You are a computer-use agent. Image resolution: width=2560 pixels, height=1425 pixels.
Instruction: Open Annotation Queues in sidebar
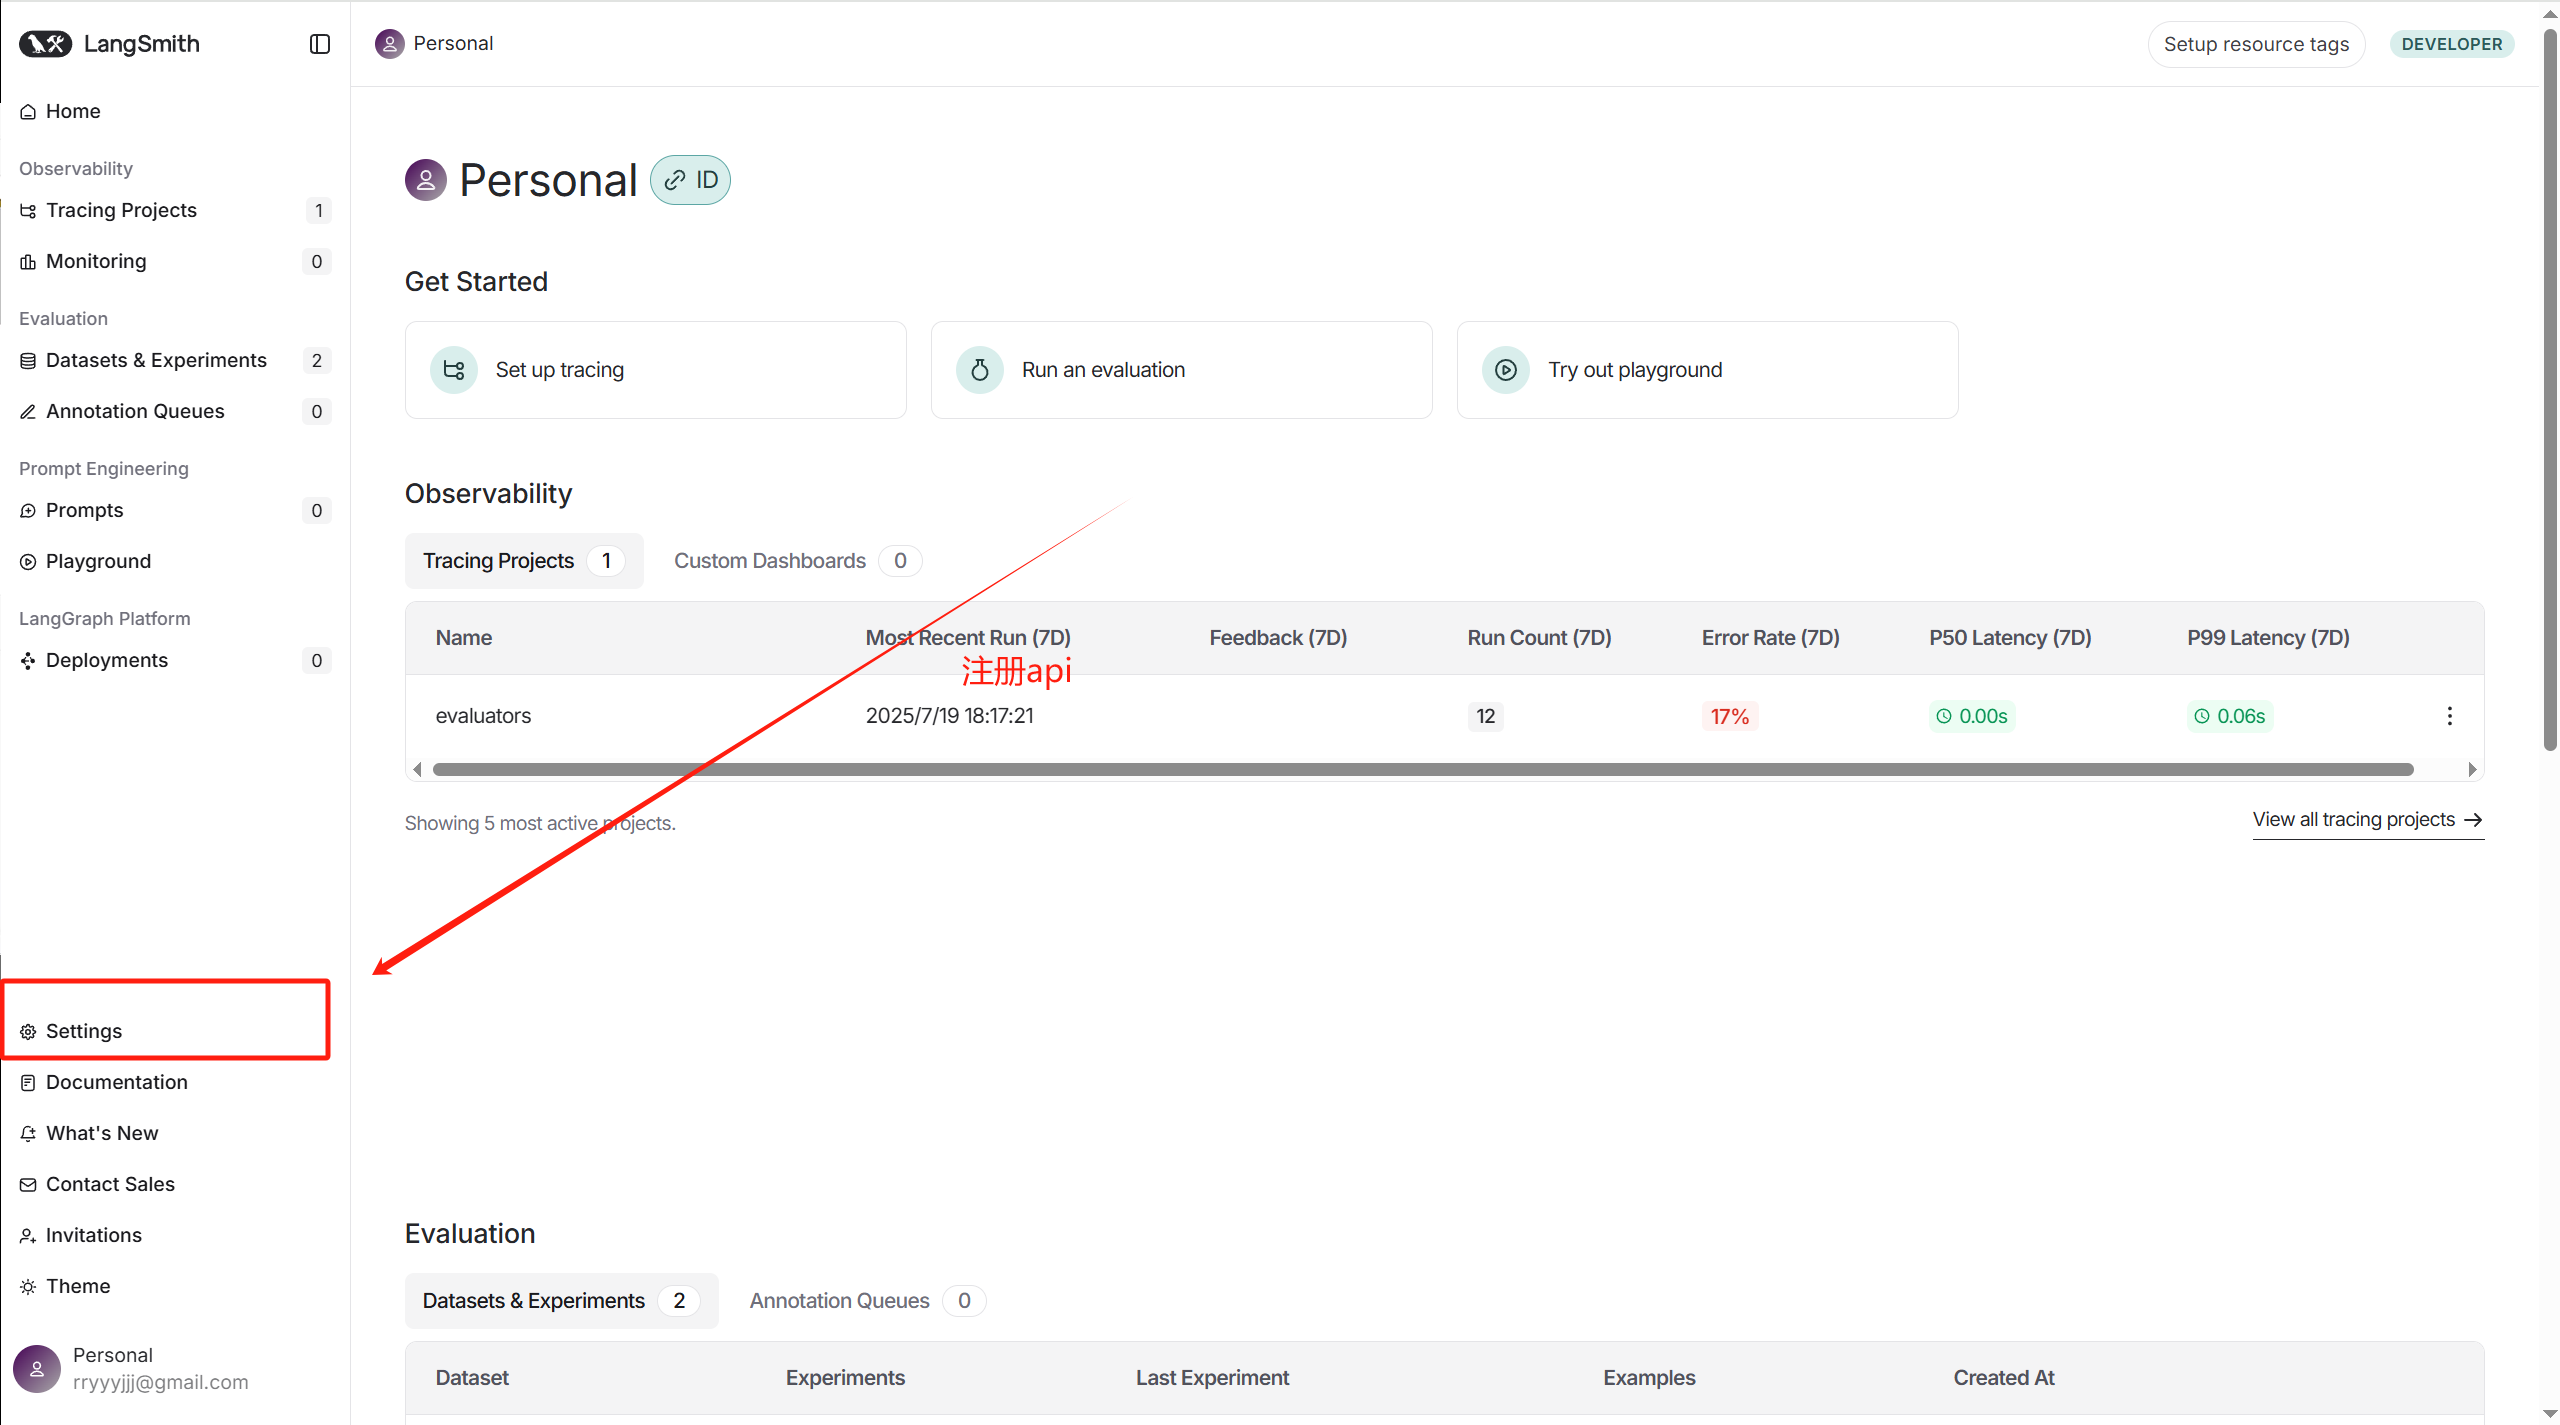[x=175, y=411]
